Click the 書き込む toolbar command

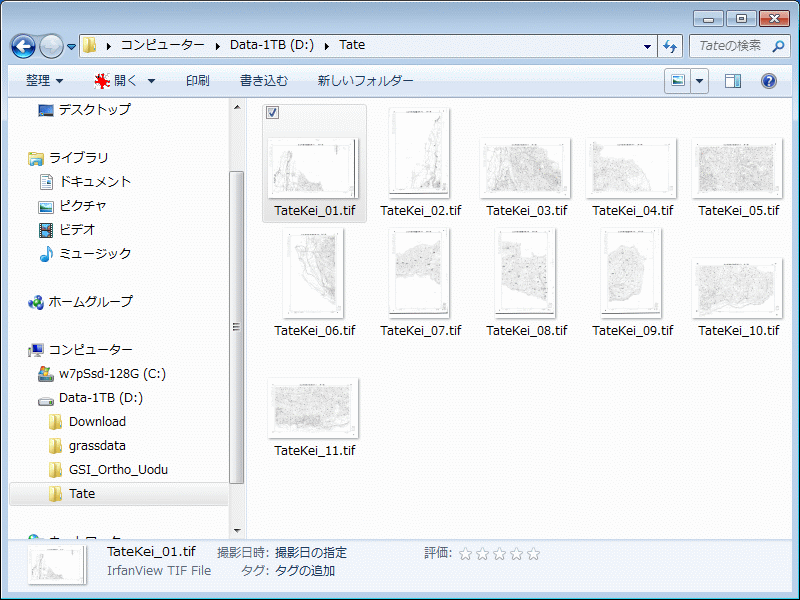(263, 81)
